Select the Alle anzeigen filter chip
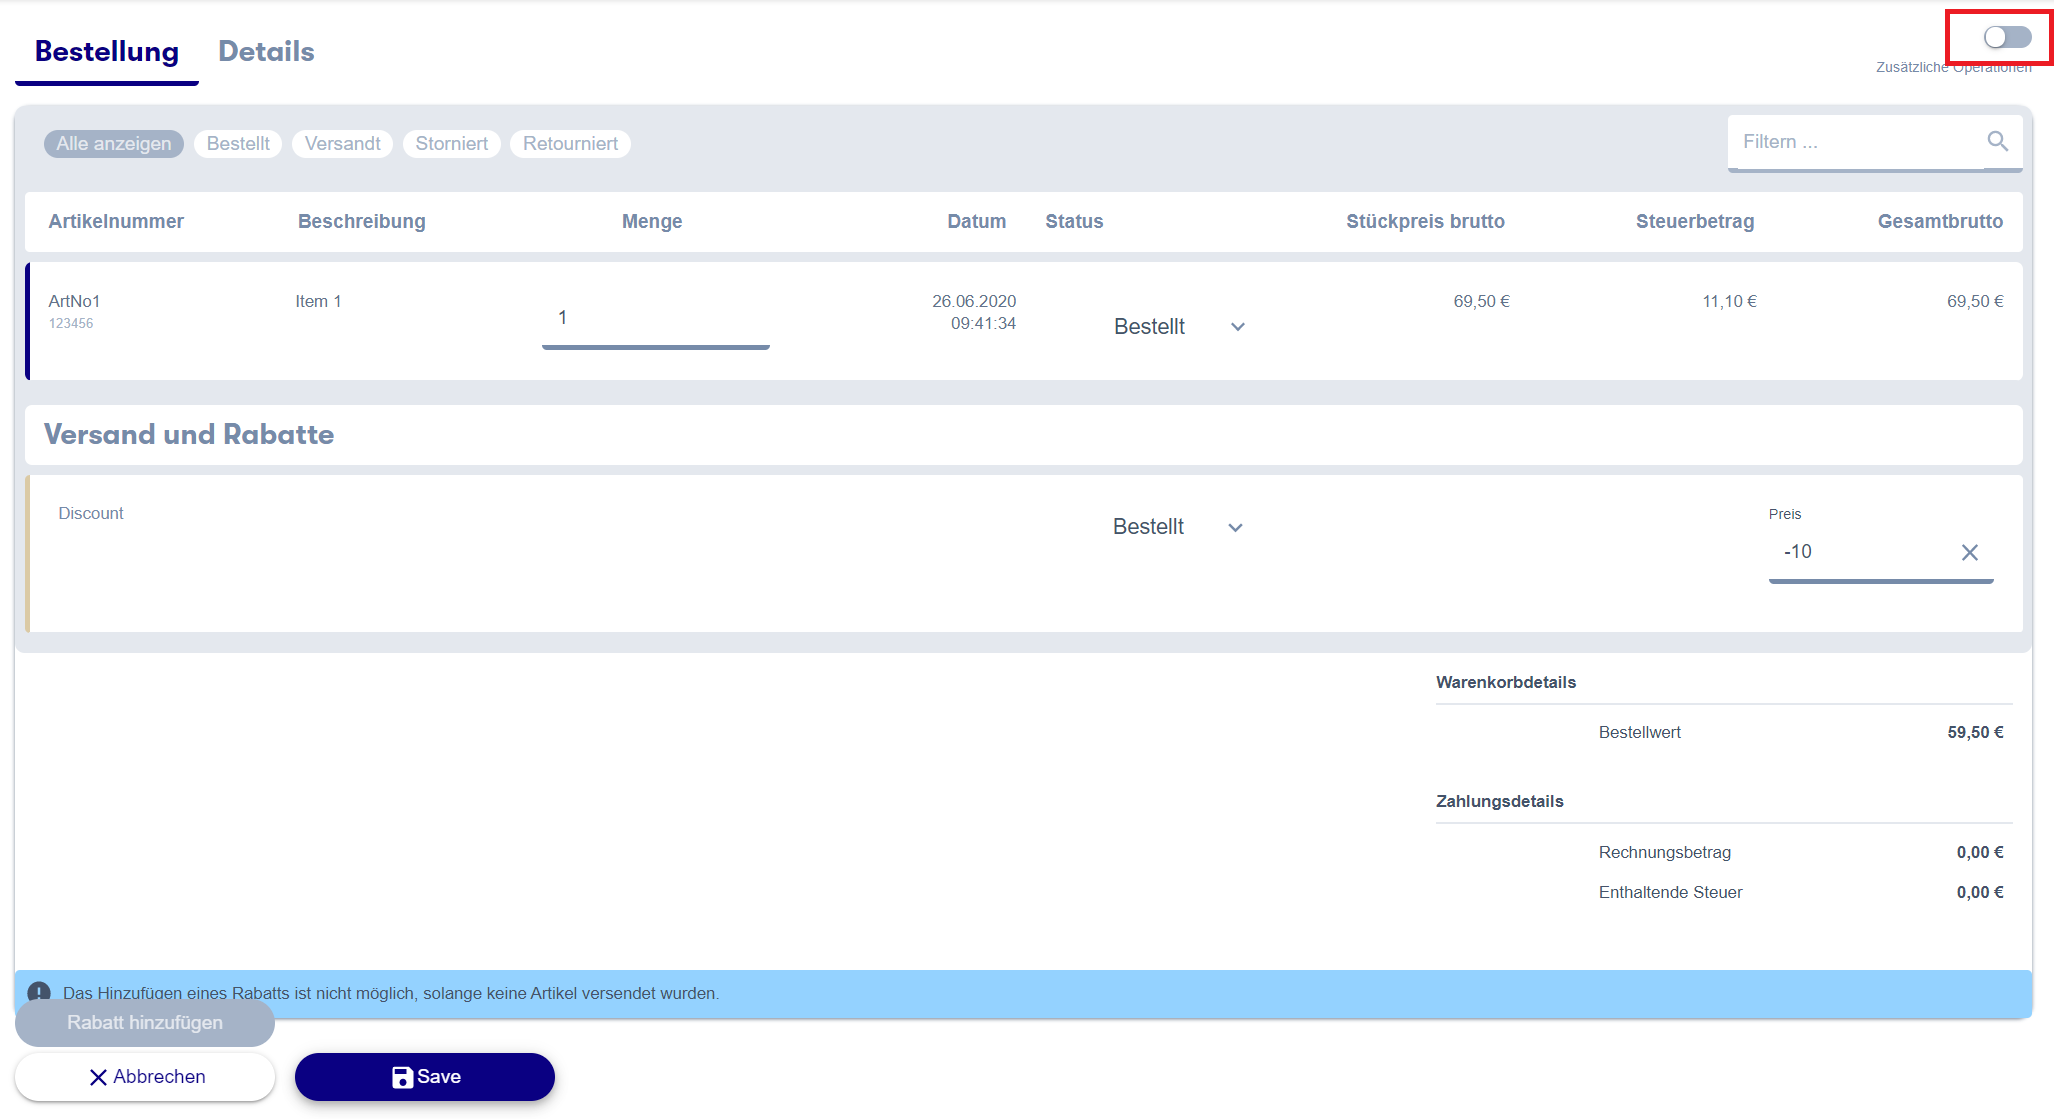The height and width of the screenshot is (1119, 2054). point(114,144)
